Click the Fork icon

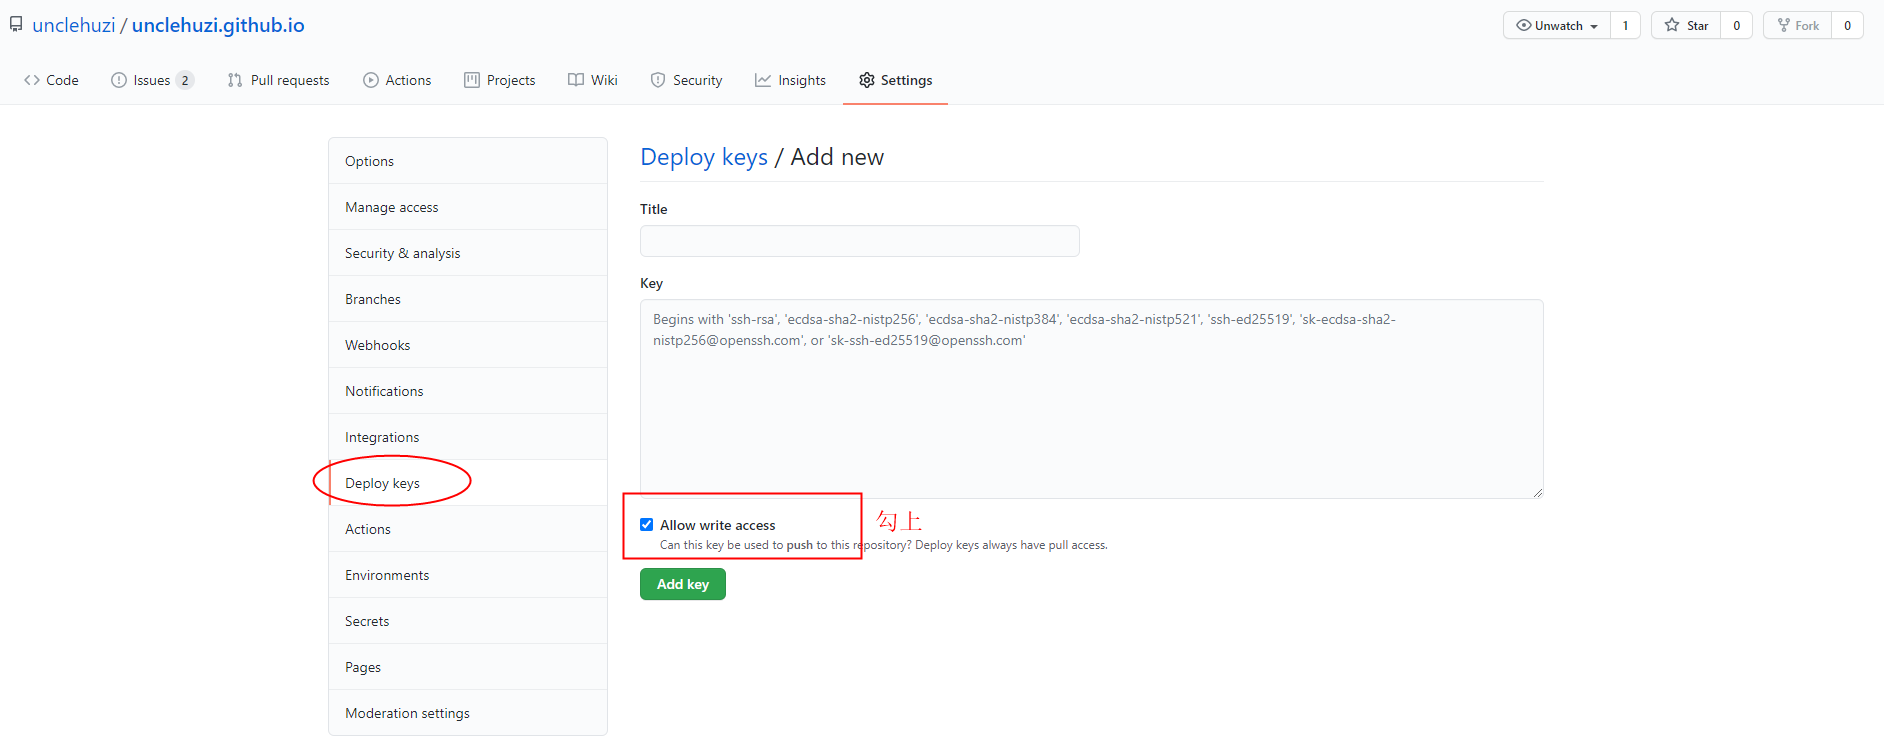(x=1784, y=25)
